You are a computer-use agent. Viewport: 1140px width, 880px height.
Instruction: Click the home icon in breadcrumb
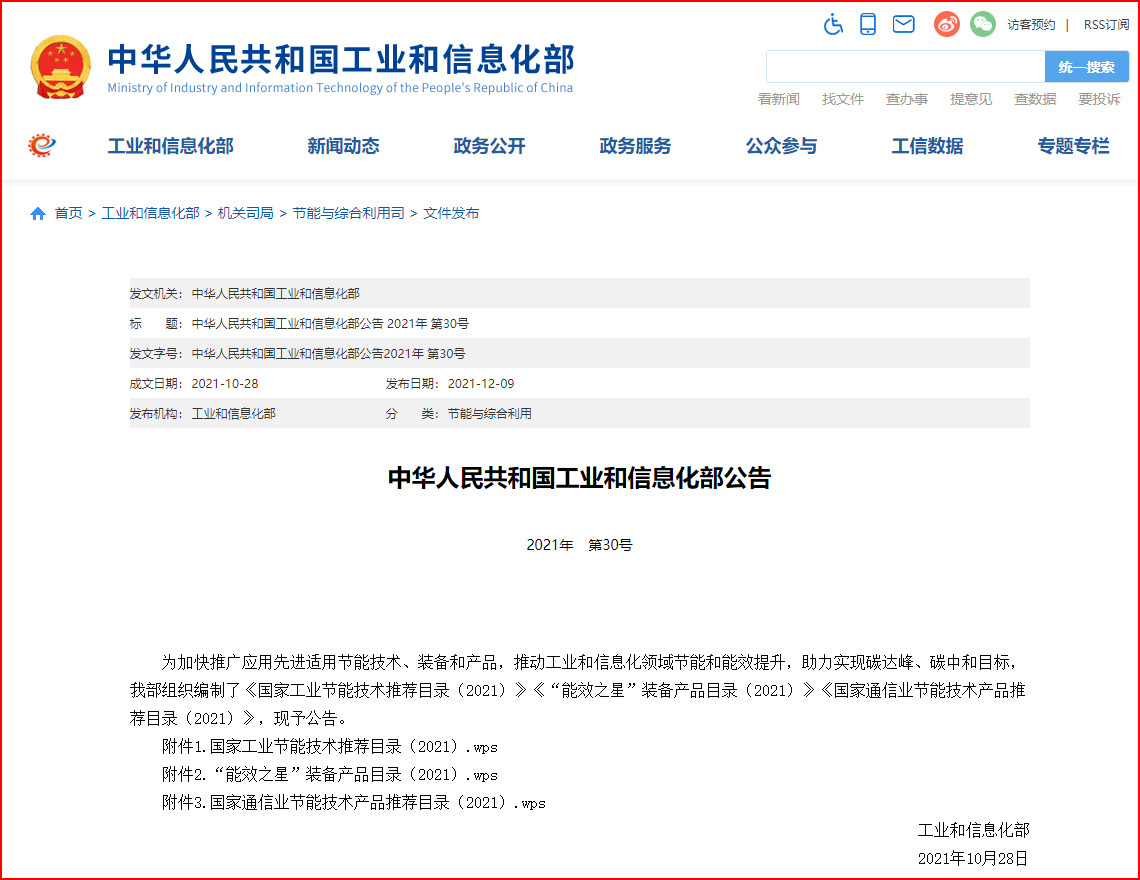click(x=38, y=213)
